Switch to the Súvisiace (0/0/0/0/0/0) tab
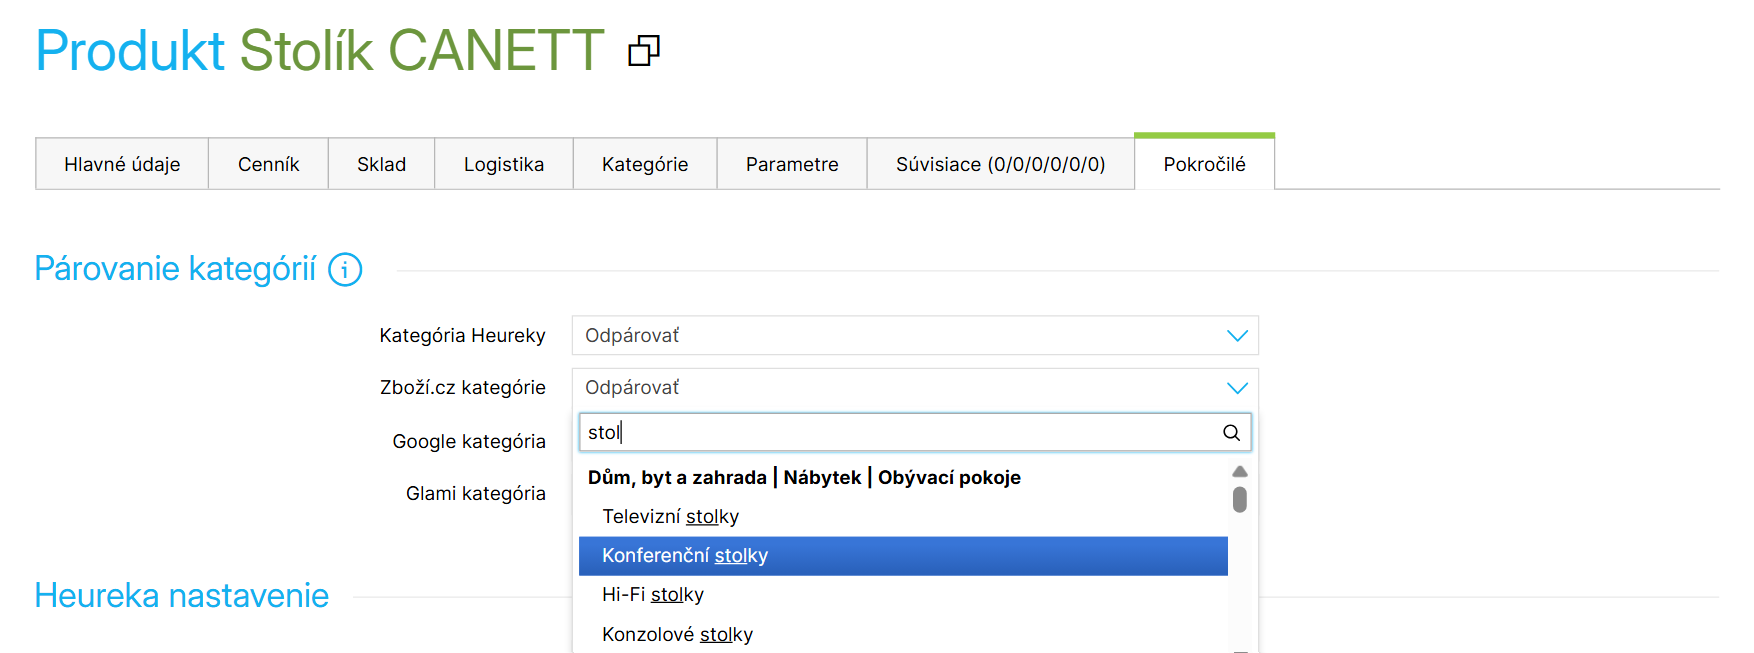Image resolution: width=1754 pixels, height=653 pixels. click(999, 163)
